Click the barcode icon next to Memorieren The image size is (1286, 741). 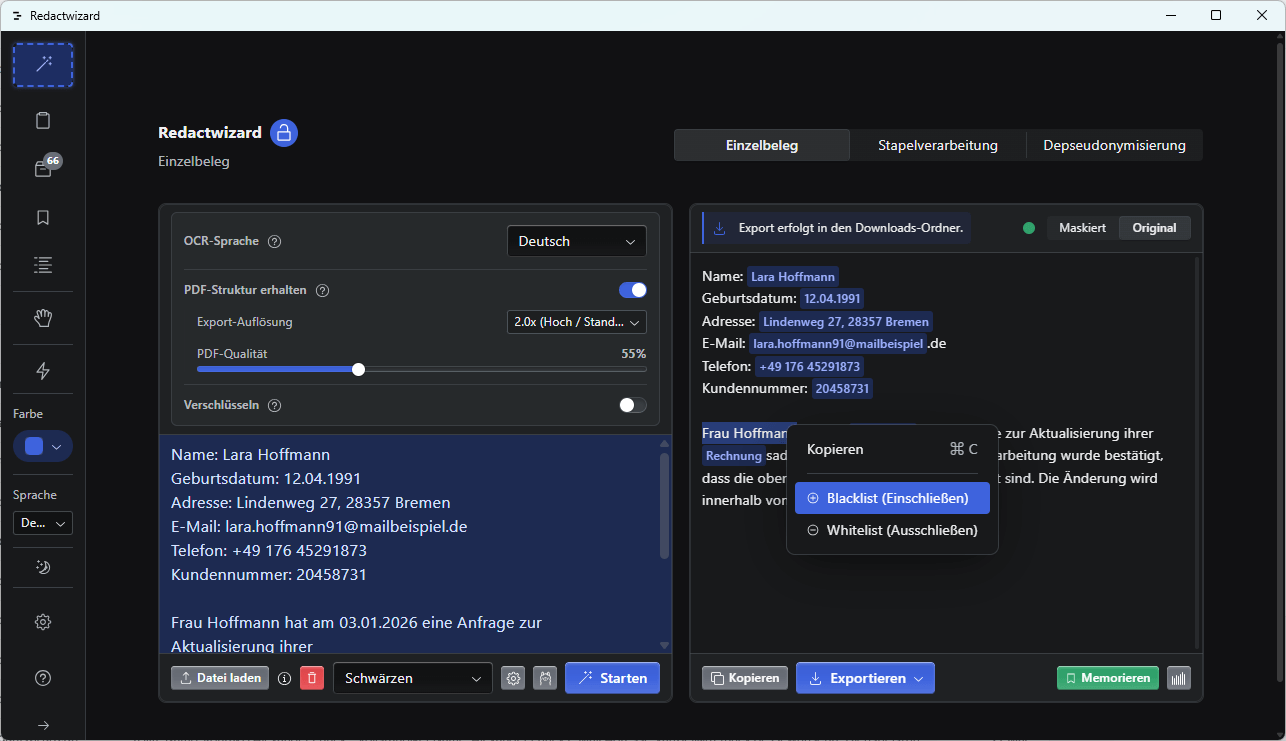1179,678
